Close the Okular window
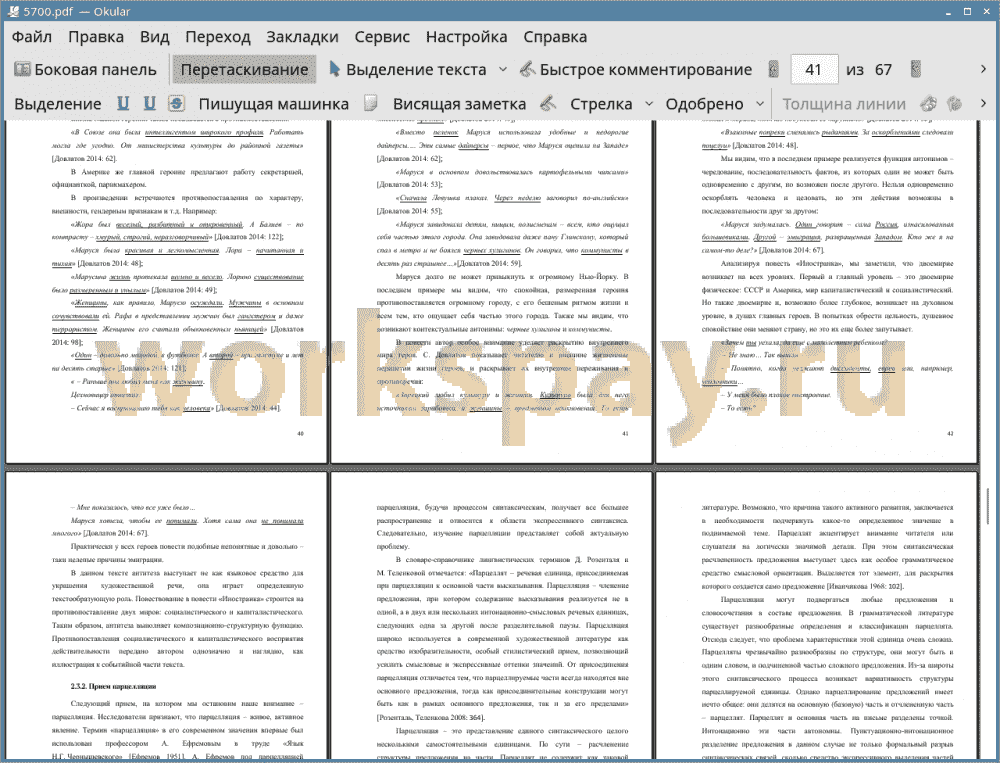 985,11
